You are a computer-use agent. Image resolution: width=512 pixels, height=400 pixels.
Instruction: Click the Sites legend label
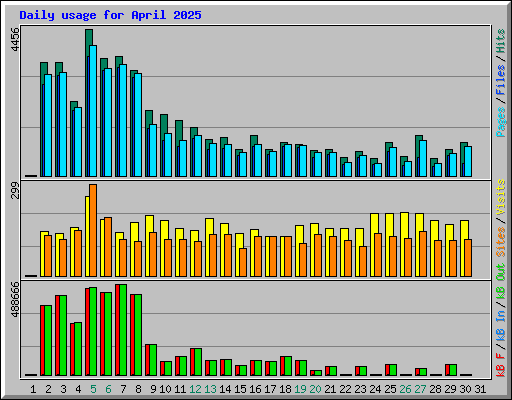tap(501, 242)
